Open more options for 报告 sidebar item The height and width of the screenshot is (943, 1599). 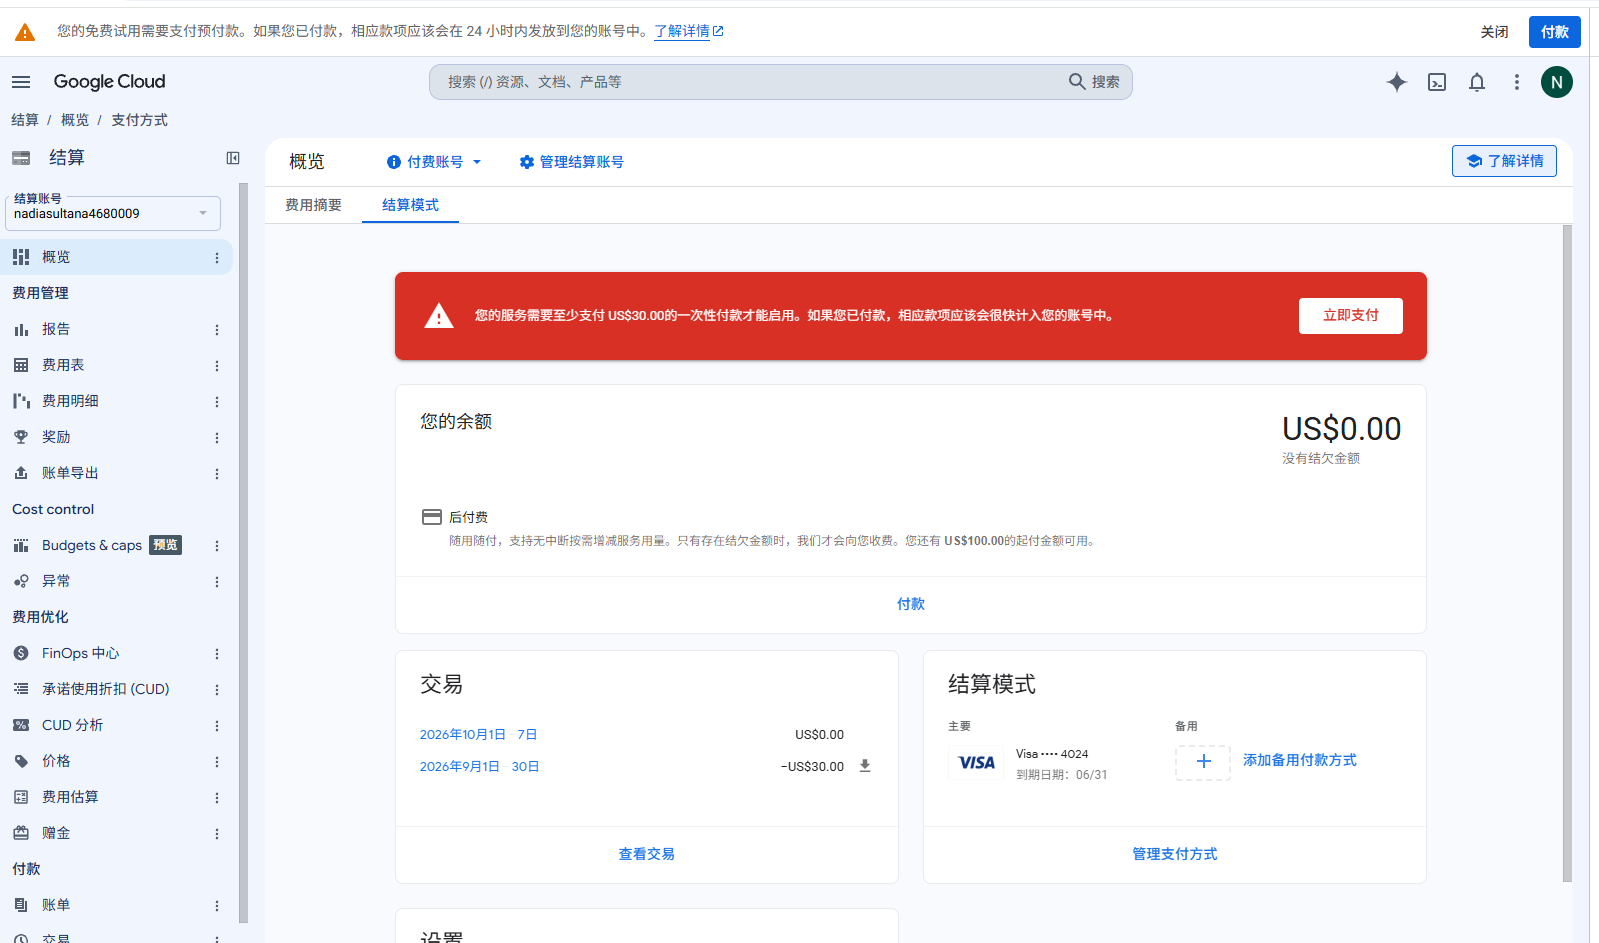coord(217,330)
